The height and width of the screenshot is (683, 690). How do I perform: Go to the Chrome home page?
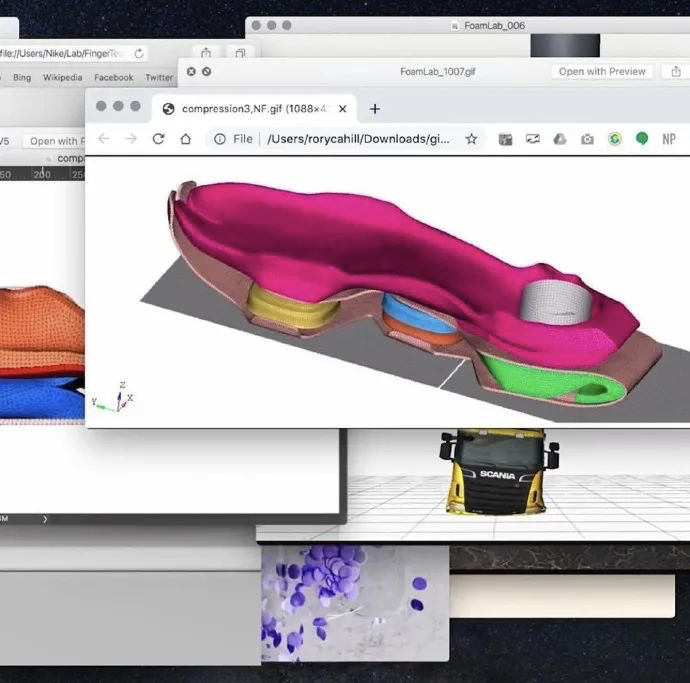pos(185,139)
